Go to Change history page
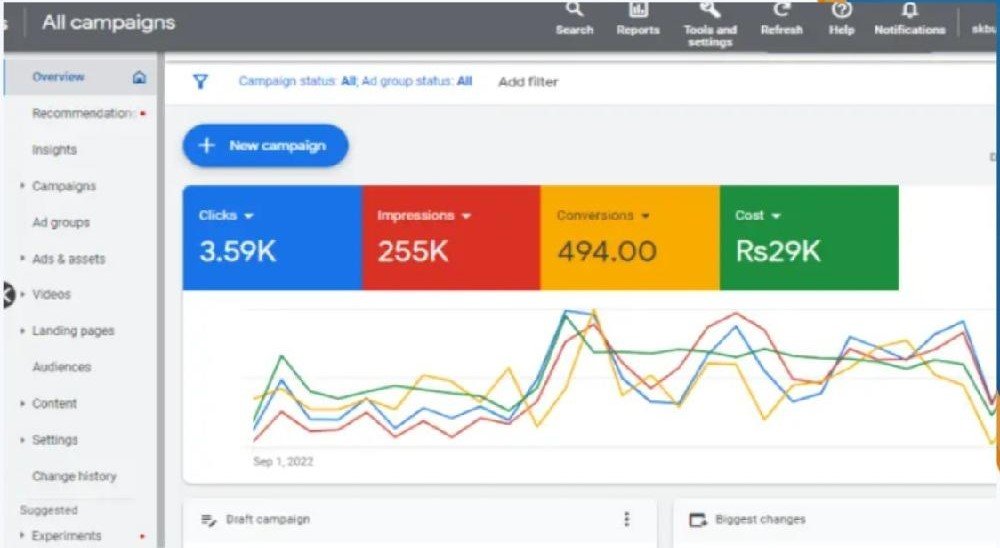 (74, 477)
